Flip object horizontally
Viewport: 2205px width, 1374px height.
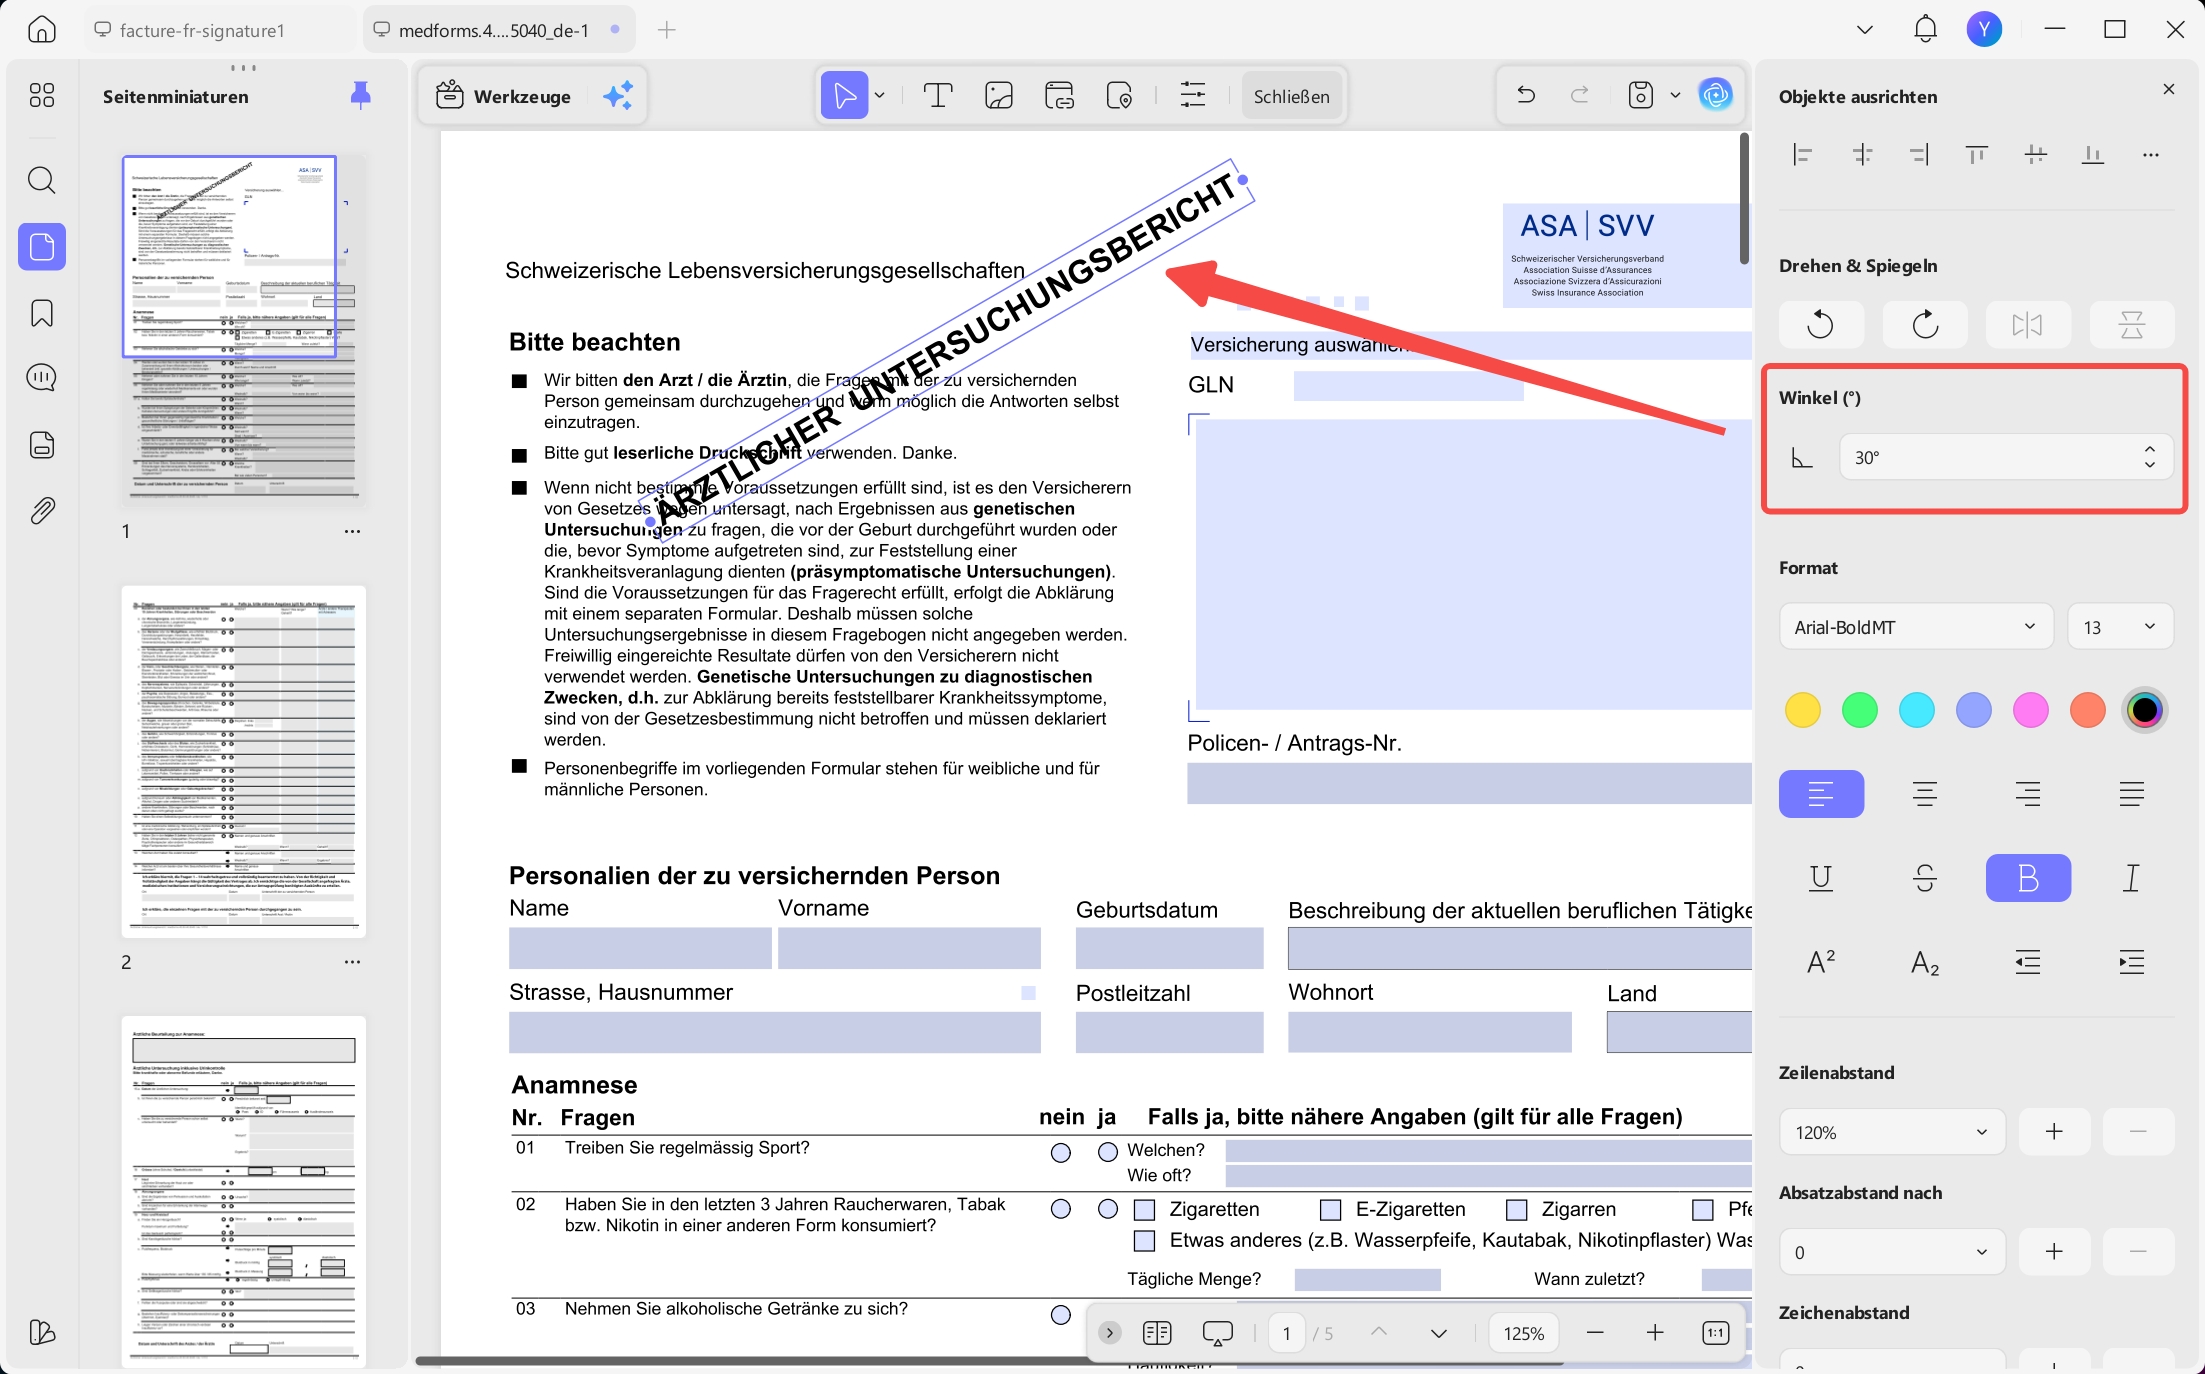(x=2028, y=324)
